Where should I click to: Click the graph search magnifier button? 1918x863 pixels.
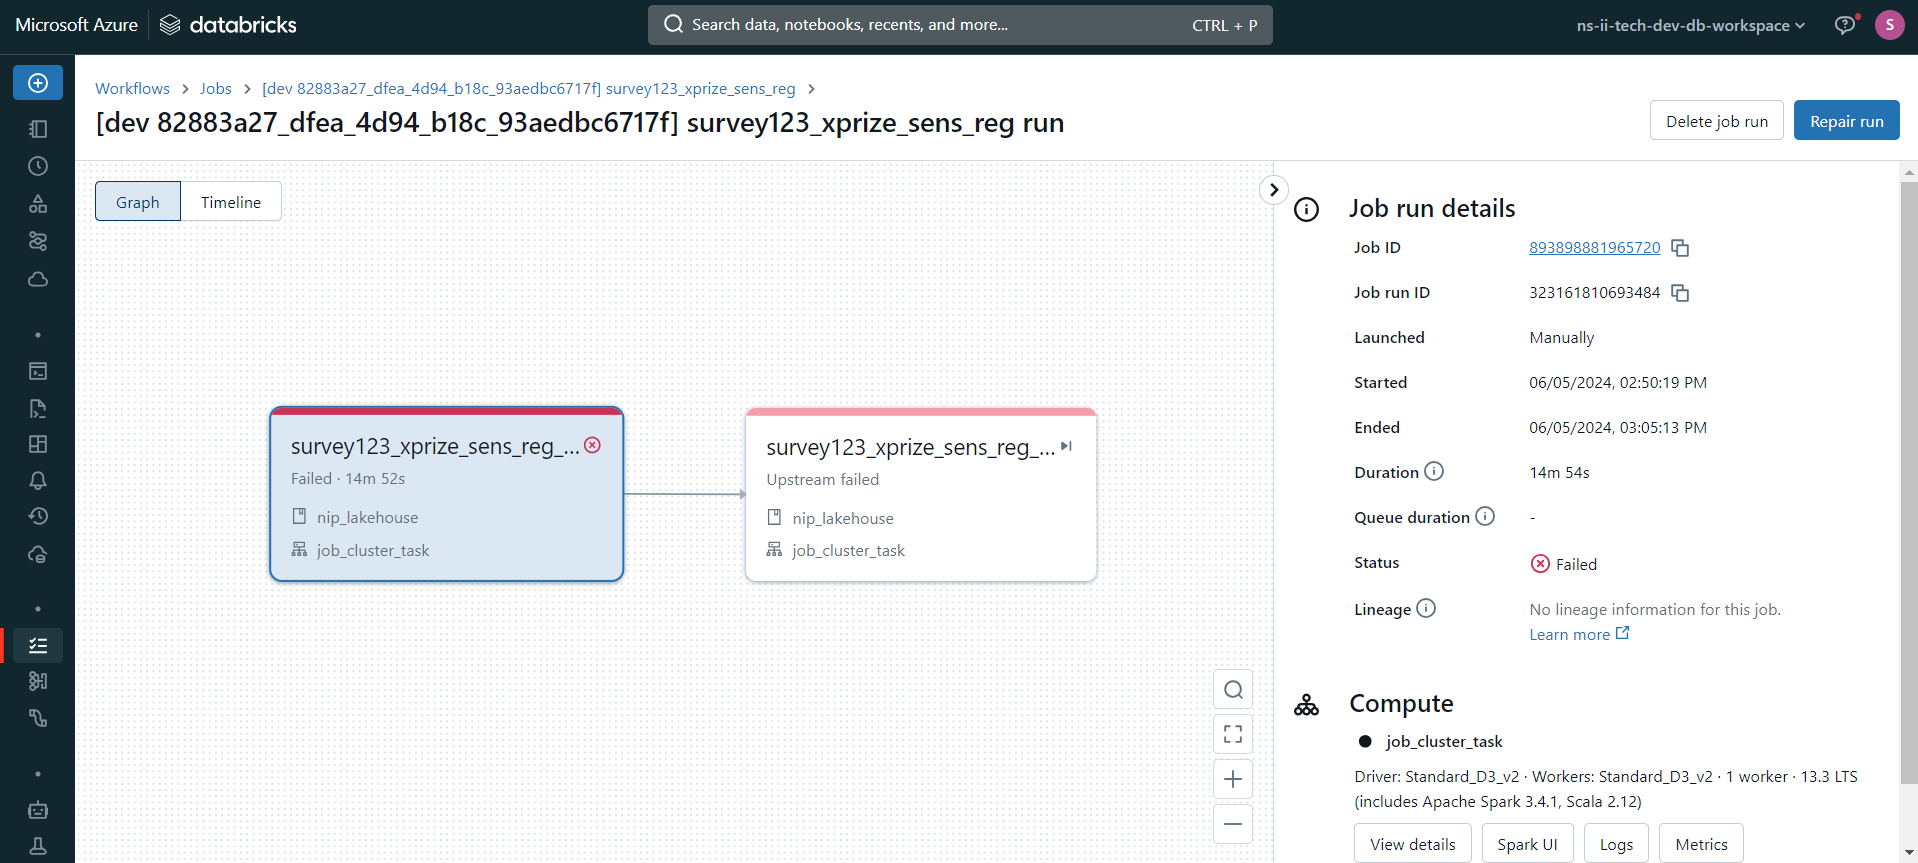coord(1233,690)
